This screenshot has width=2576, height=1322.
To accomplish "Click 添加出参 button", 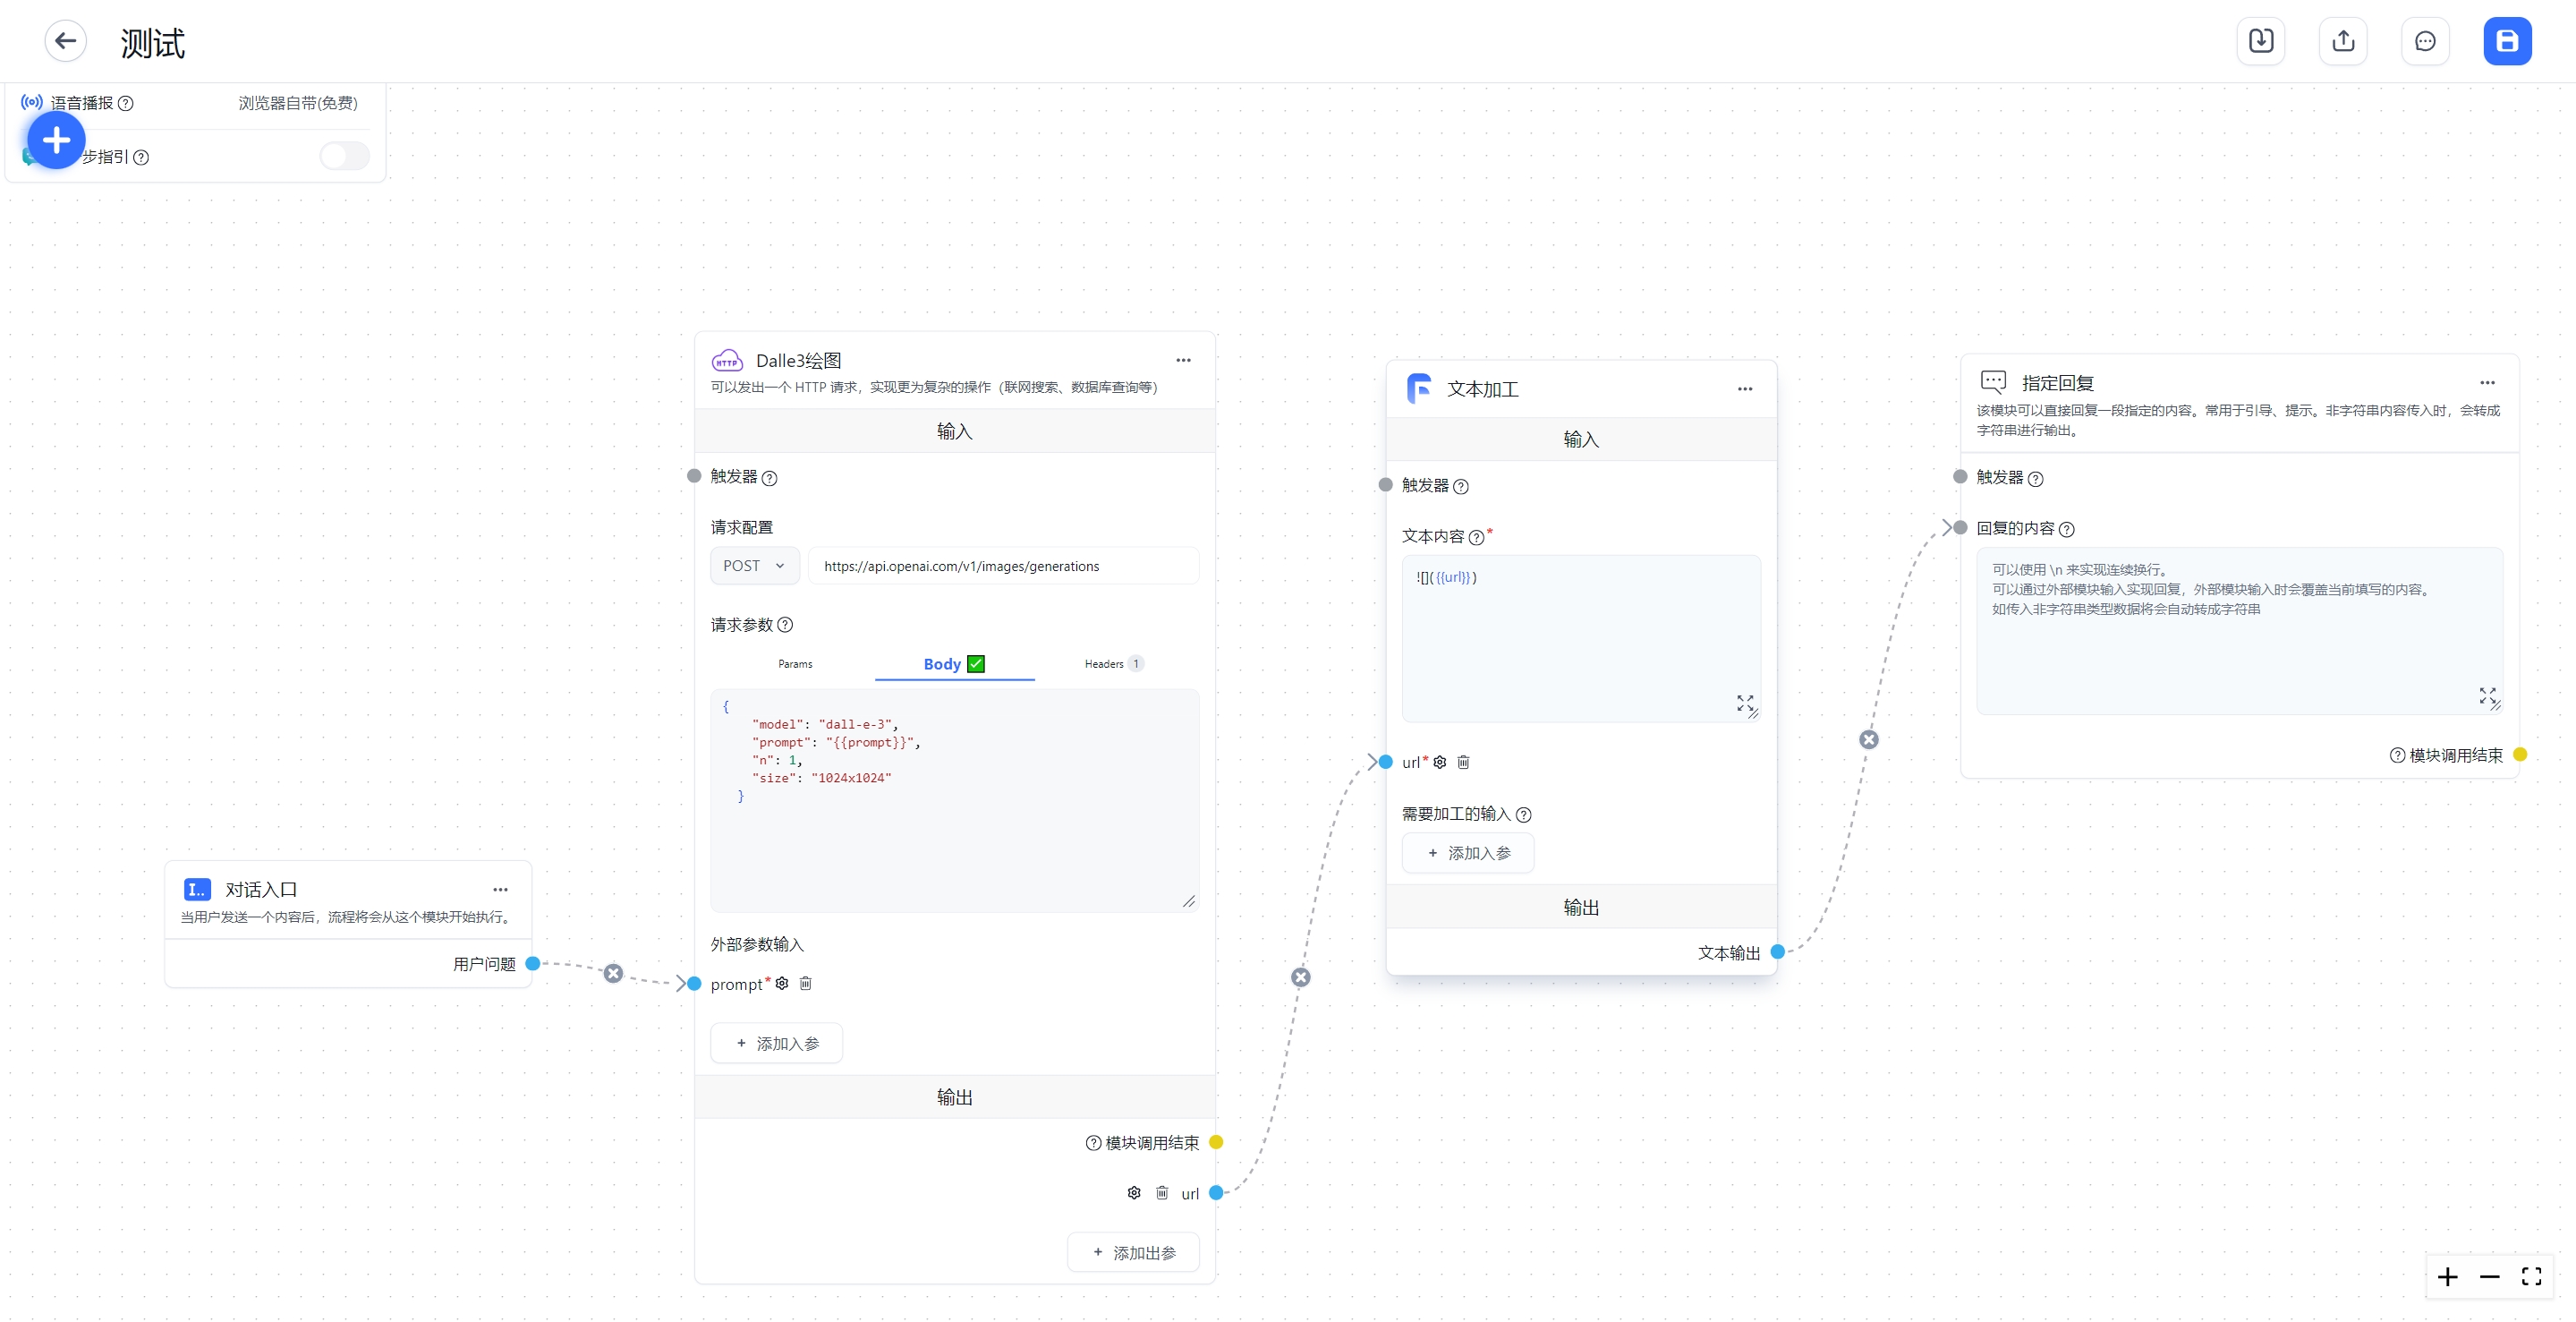I will tap(1133, 1252).
